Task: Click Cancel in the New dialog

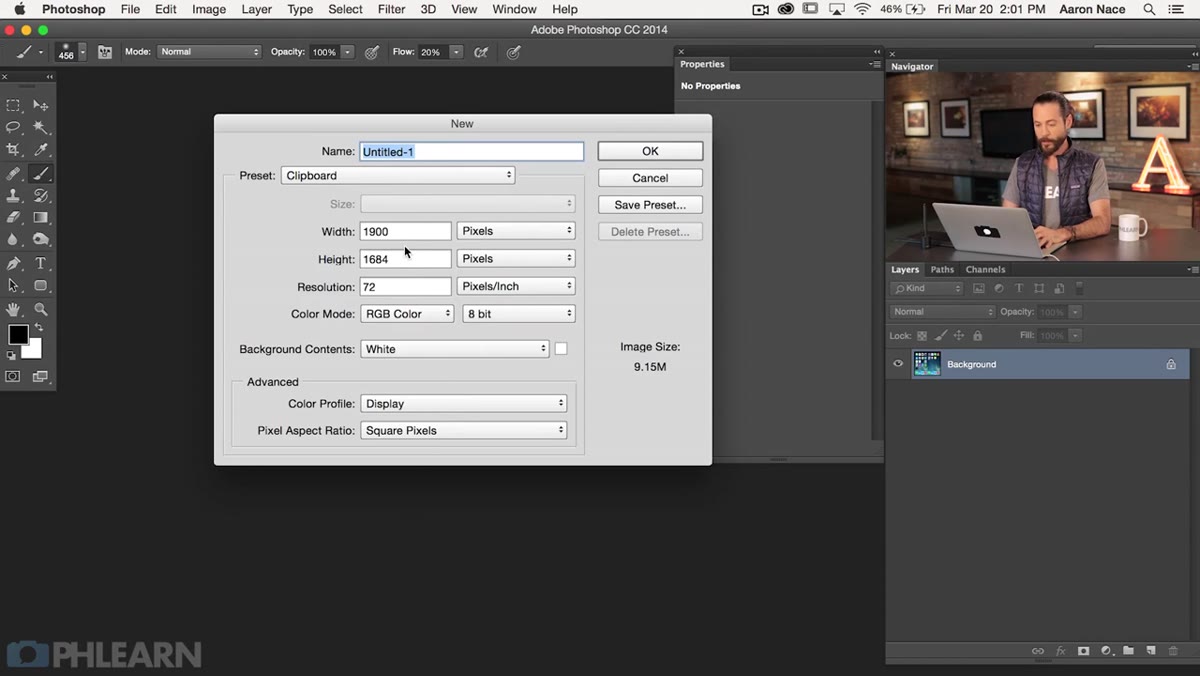Action: [x=650, y=178]
